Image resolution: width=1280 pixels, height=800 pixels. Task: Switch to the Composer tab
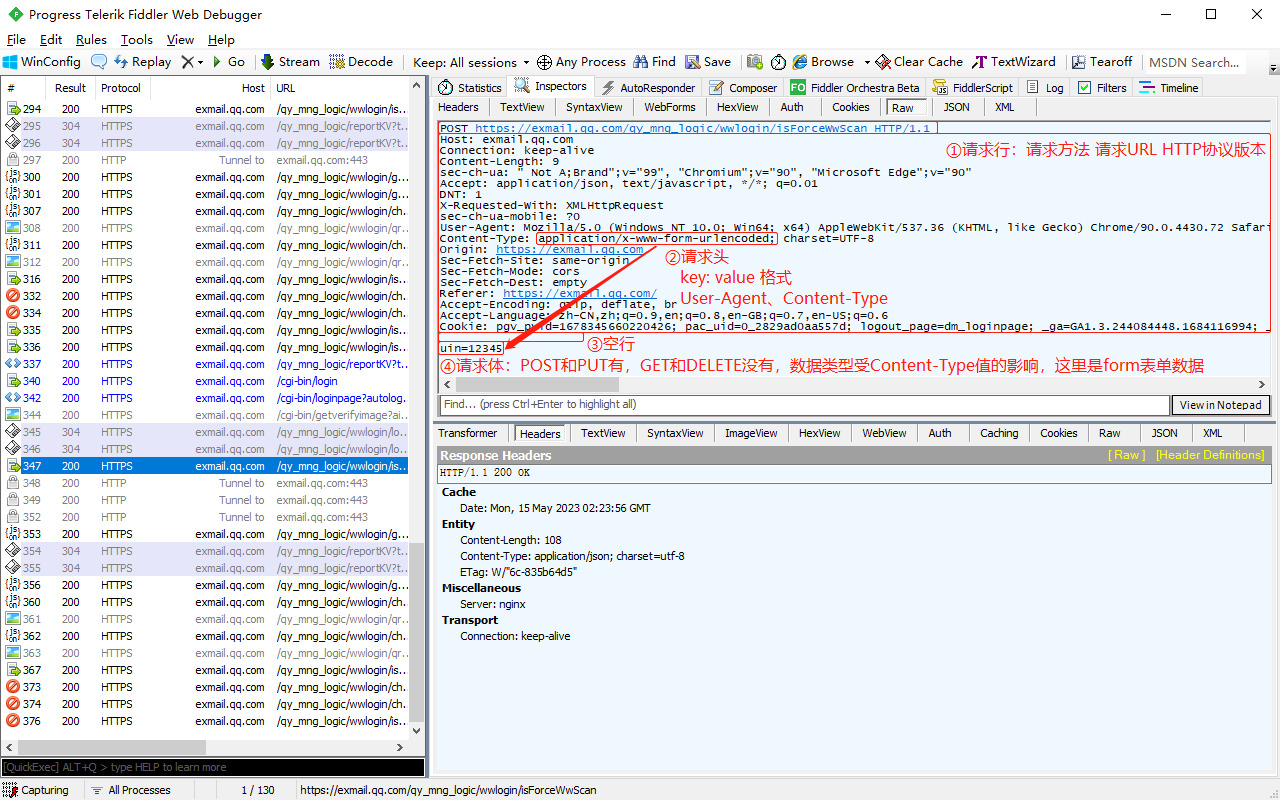click(743, 88)
